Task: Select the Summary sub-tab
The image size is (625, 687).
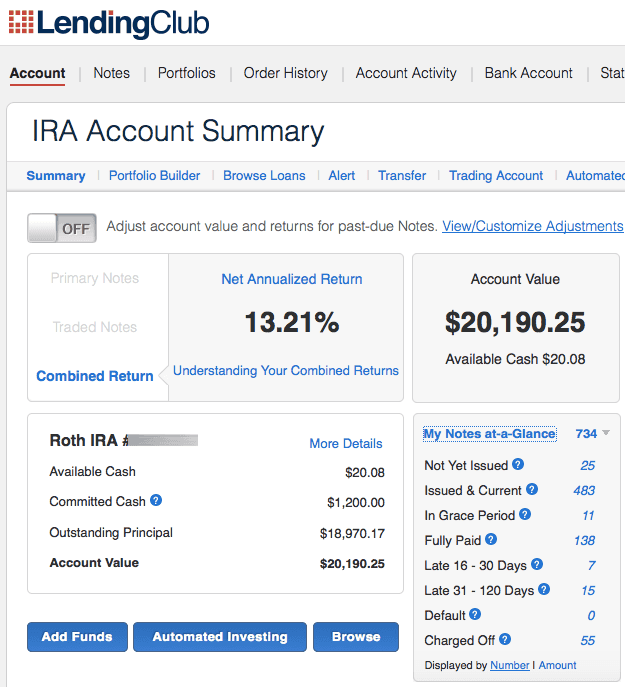Action: coord(56,176)
